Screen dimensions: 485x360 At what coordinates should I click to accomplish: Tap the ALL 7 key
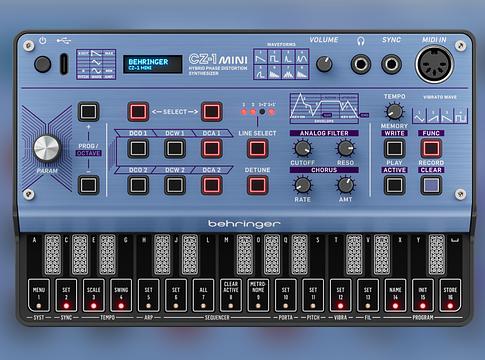click(x=203, y=295)
